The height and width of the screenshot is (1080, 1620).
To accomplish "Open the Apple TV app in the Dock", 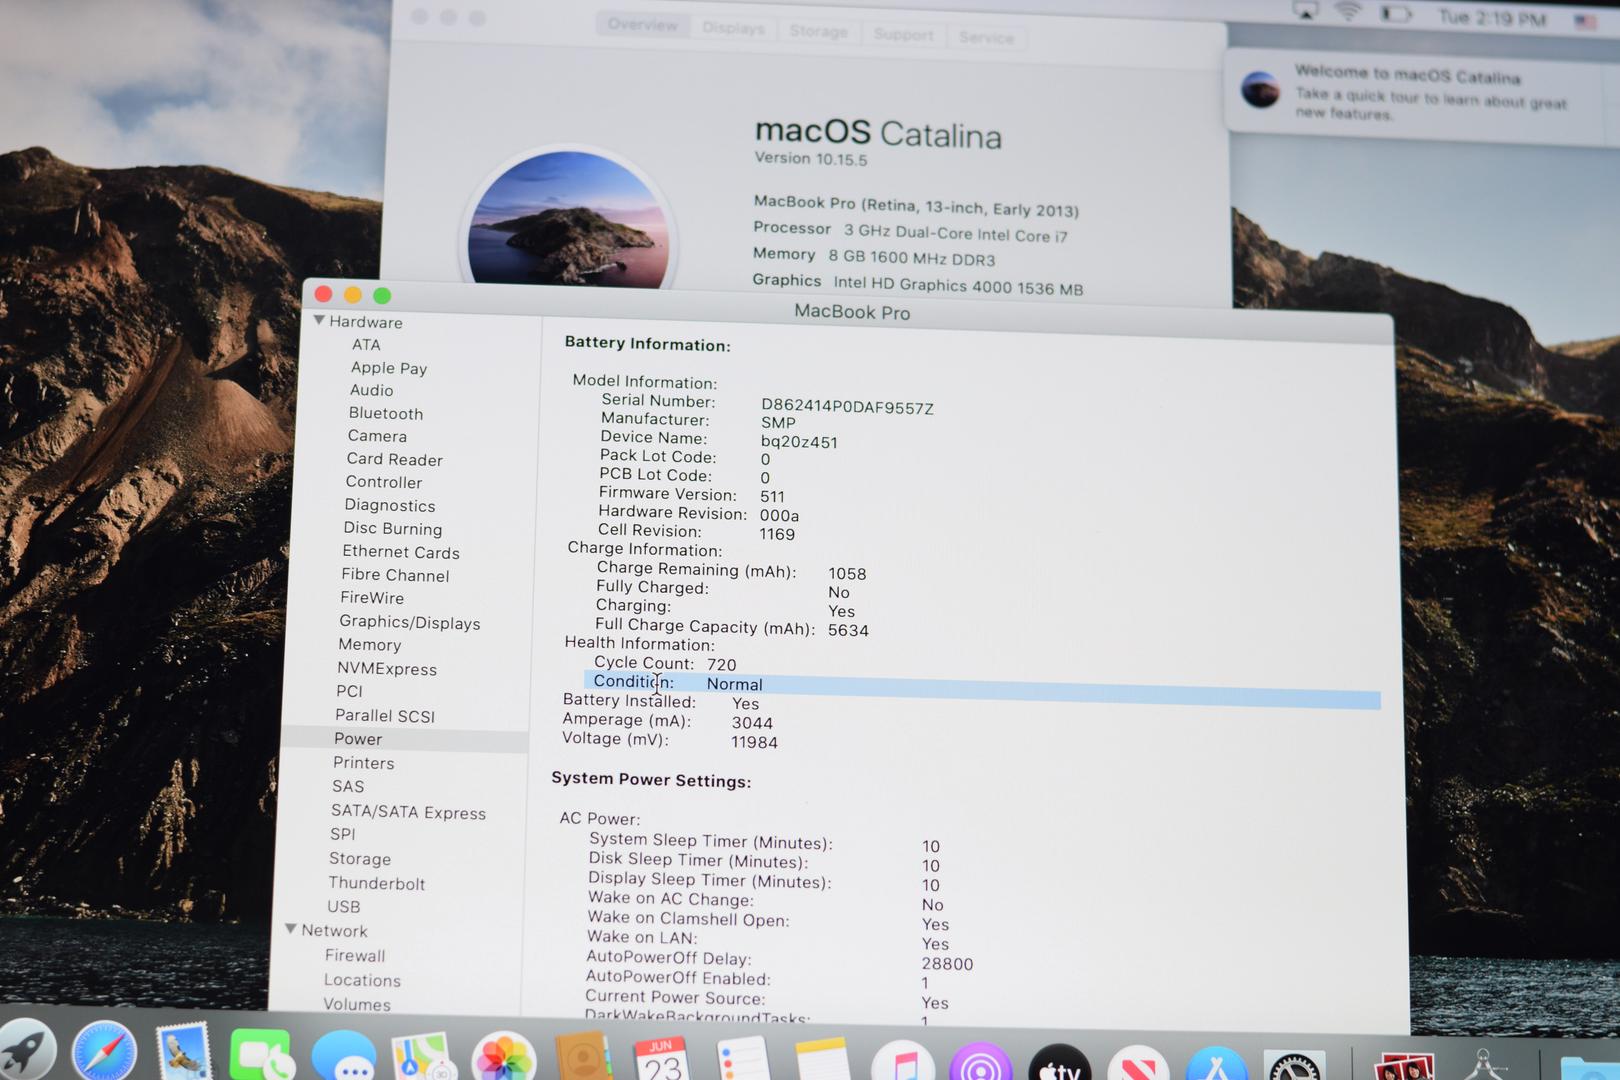I will 1060,1062.
